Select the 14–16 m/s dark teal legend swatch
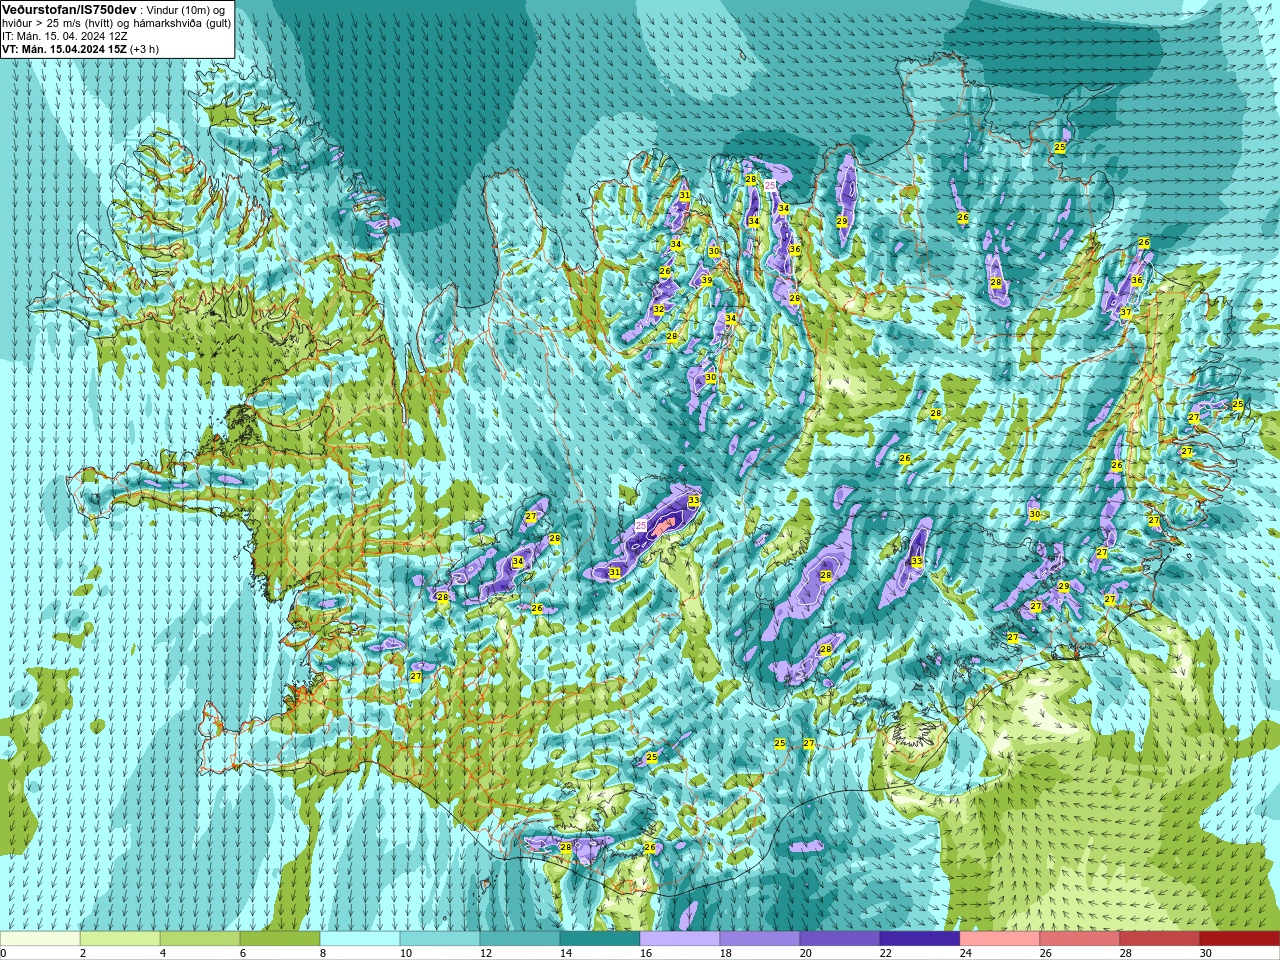The height and width of the screenshot is (960, 1280). tap(600, 939)
